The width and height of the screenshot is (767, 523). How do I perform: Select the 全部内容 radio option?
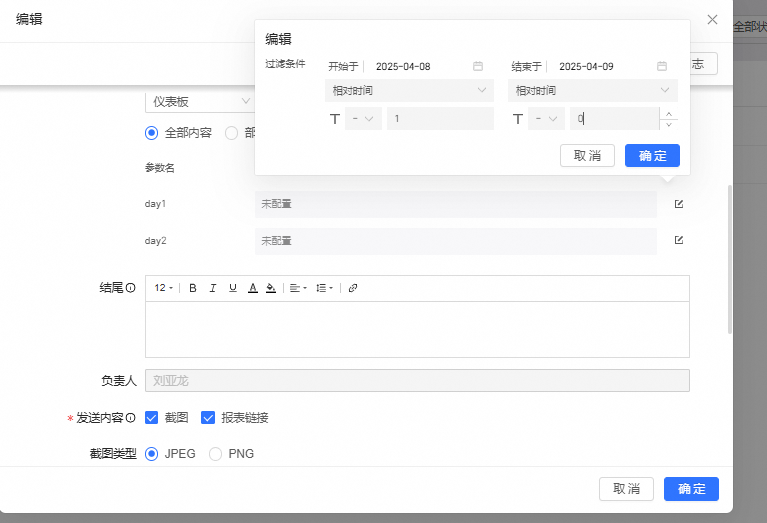click(x=152, y=133)
